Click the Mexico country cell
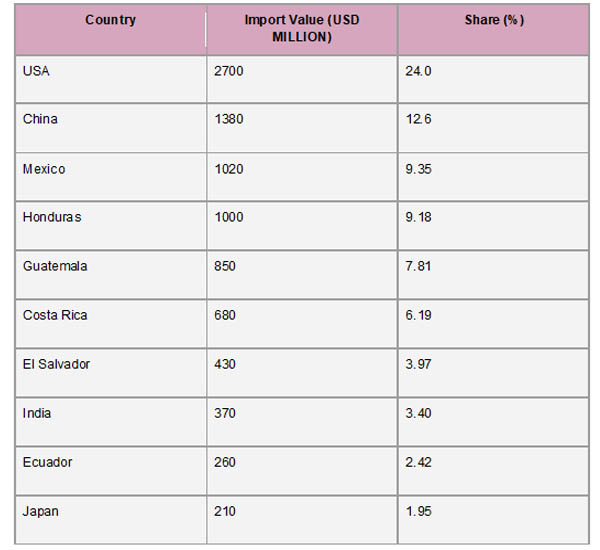Viewport: 600px width, 550px height. [x=111, y=177]
